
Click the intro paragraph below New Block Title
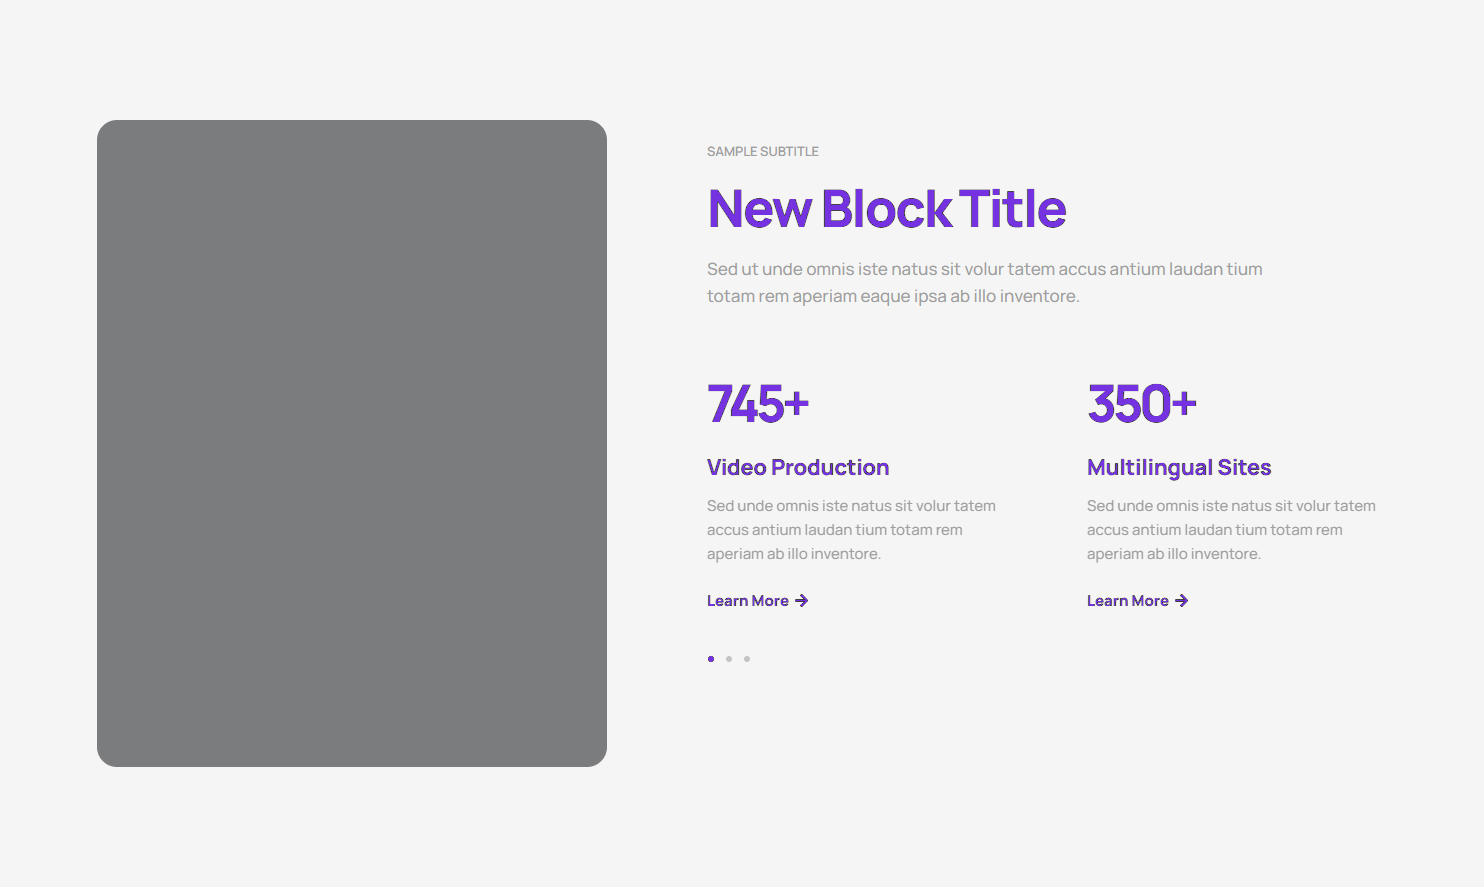[x=984, y=282]
